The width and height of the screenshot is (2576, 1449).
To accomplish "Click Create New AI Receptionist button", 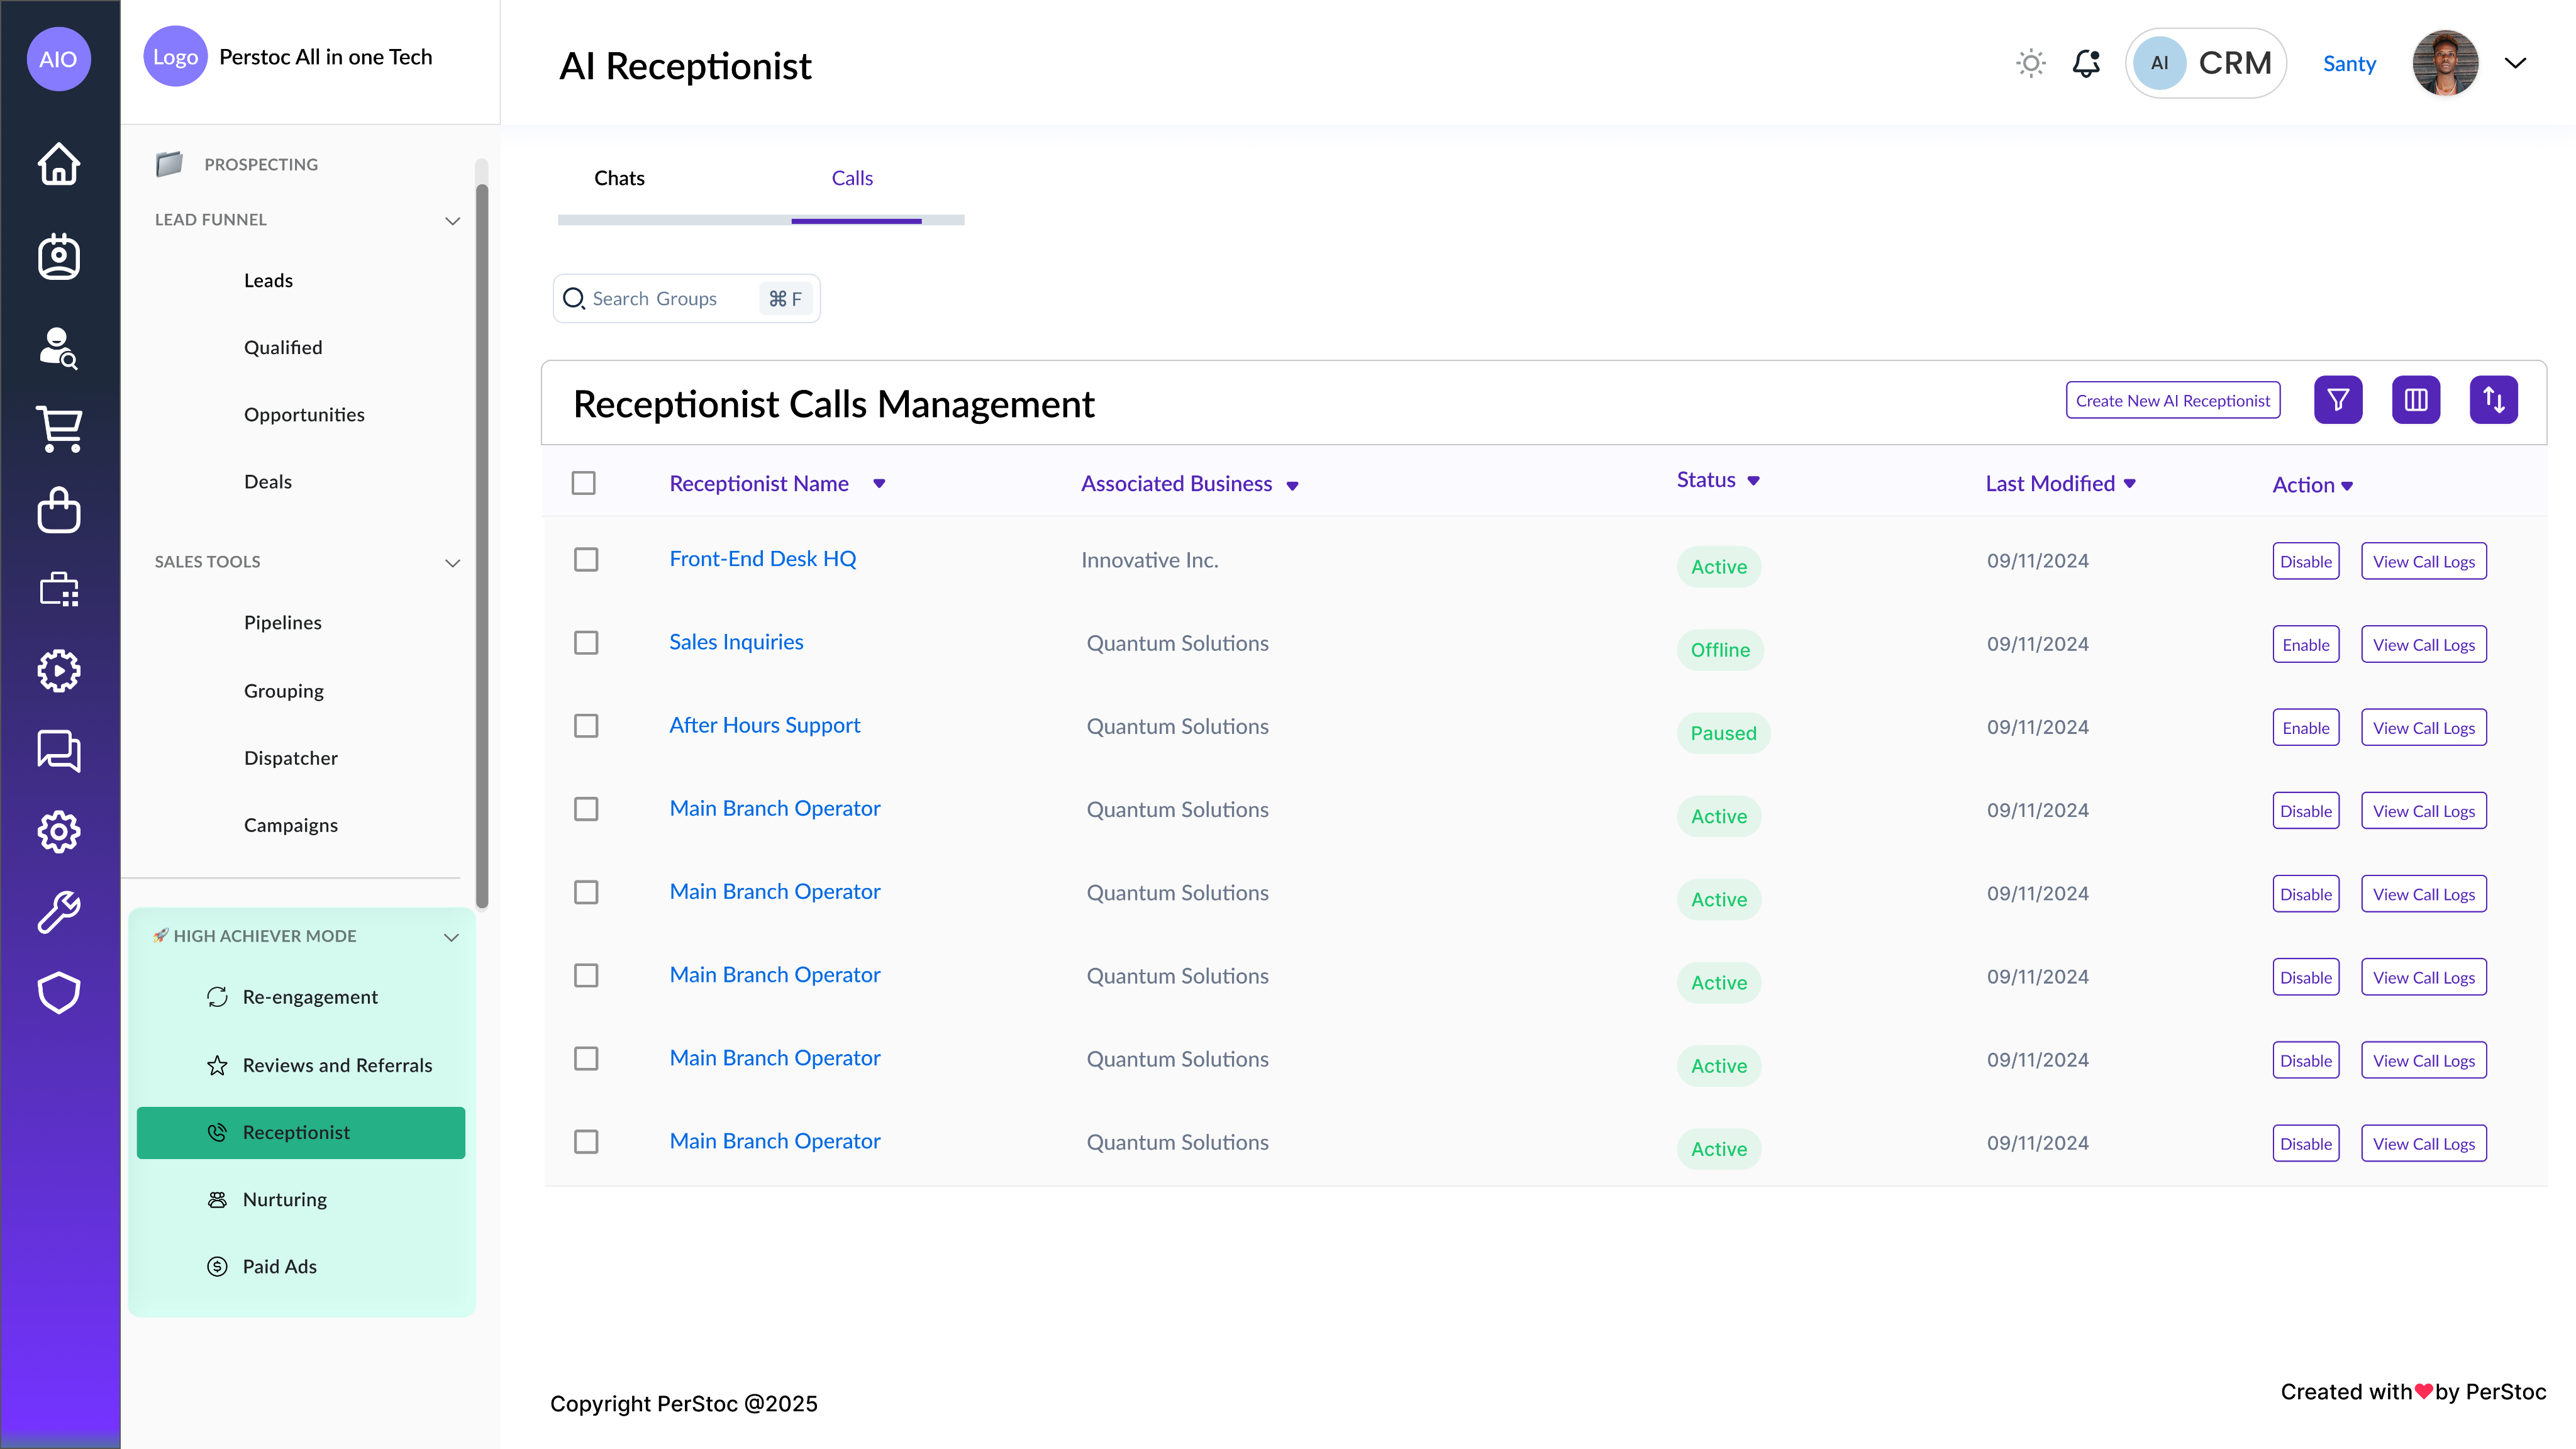I will pos(2172,400).
